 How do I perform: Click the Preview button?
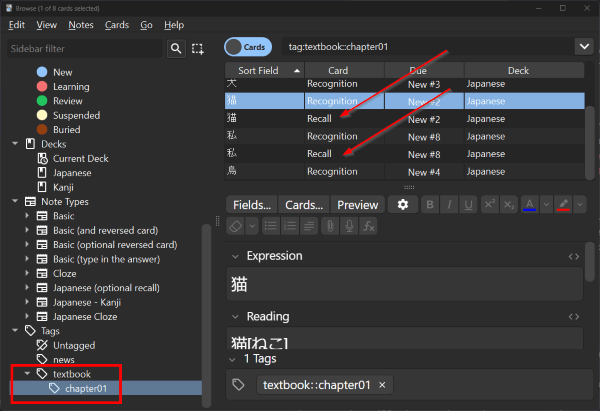click(357, 205)
